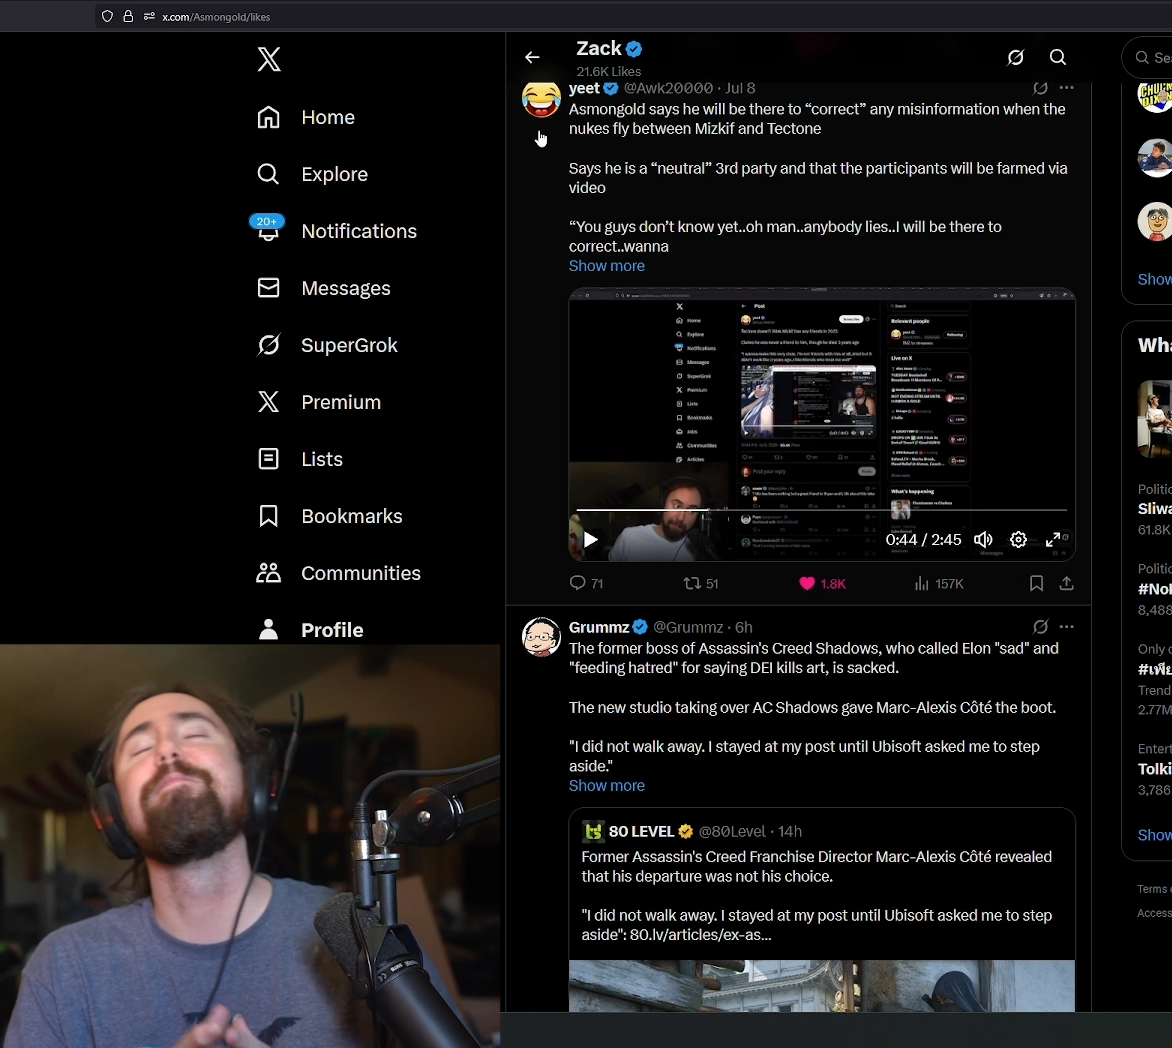Open the Explore page
The width and height of the screenshot is (1172, 1048).
[312, 174]
